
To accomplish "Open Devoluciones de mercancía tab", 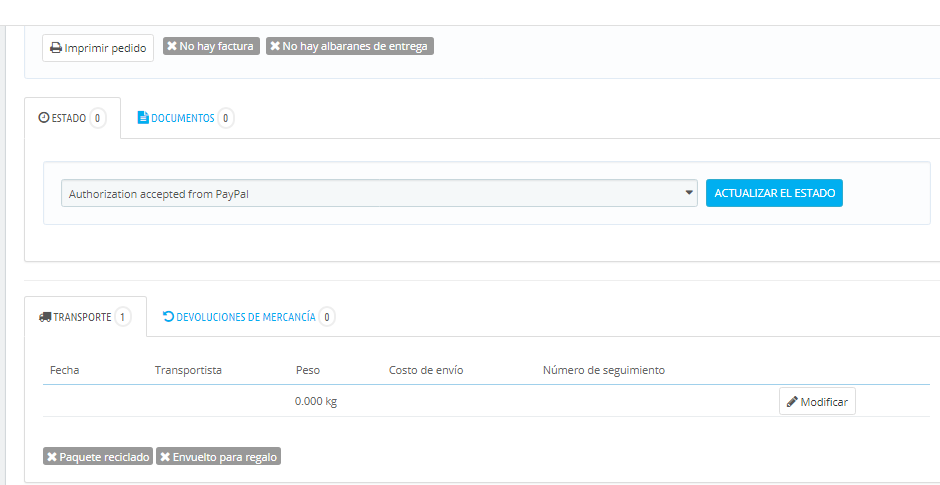I will pyautogui.click(x=249, y=317).
